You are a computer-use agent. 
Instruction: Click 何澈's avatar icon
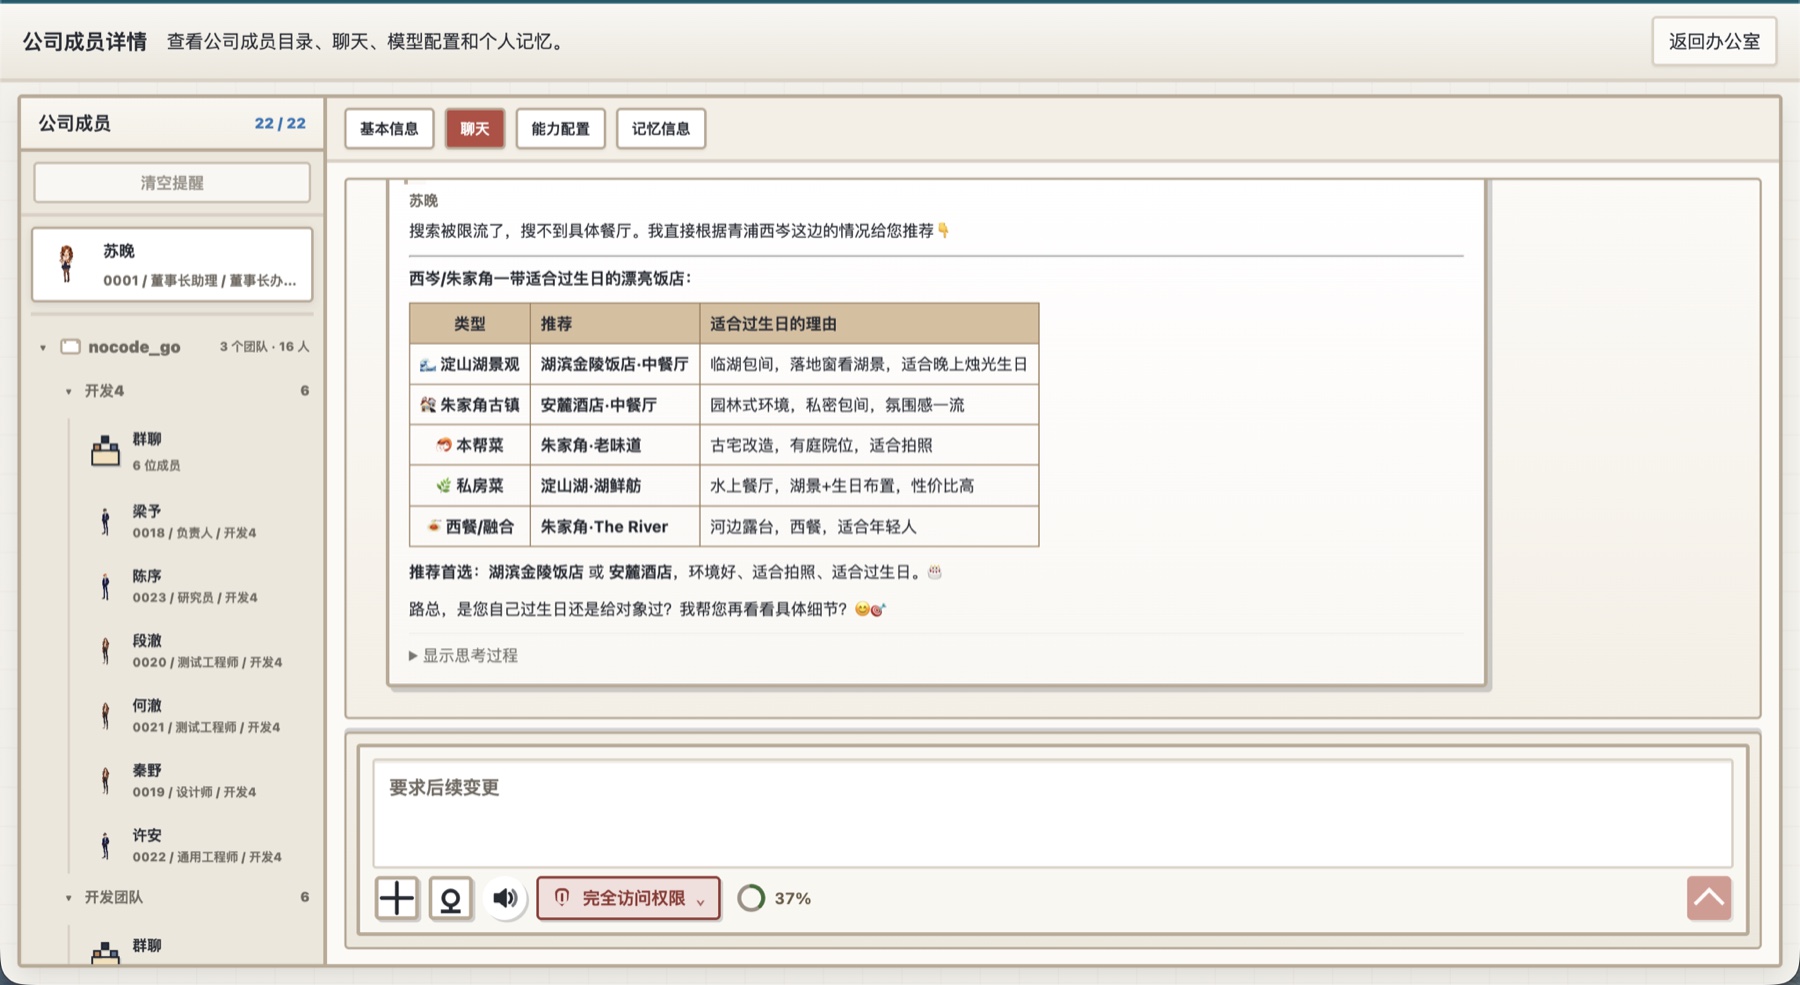pos(105,716)
